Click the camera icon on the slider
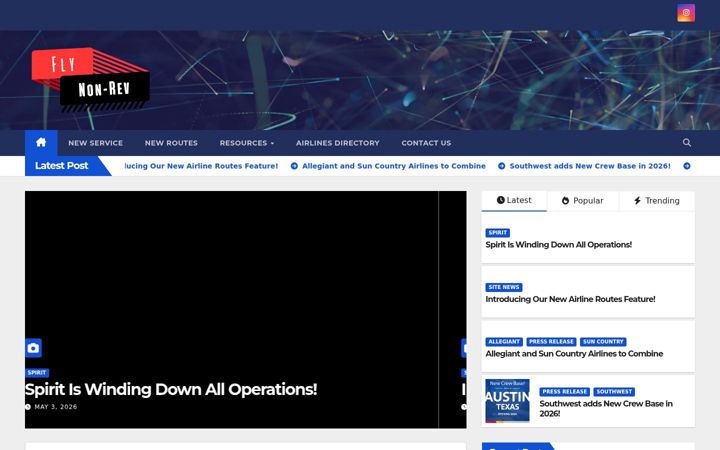Screen dimensions: 720x450 33,348
